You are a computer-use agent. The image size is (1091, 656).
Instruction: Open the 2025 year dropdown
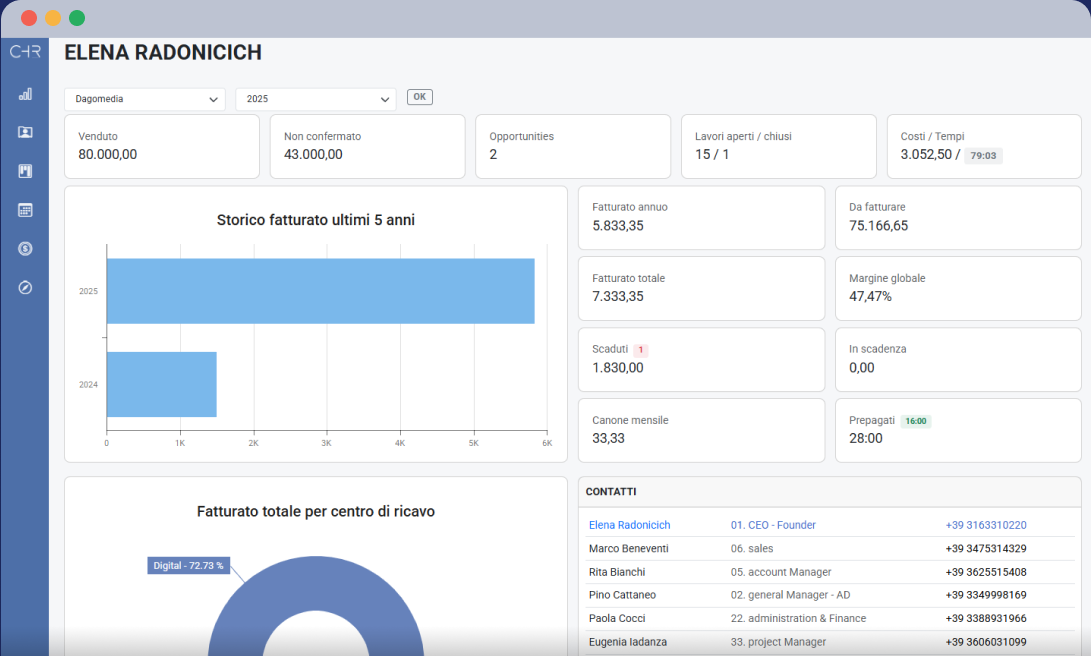tap(315, 99)
